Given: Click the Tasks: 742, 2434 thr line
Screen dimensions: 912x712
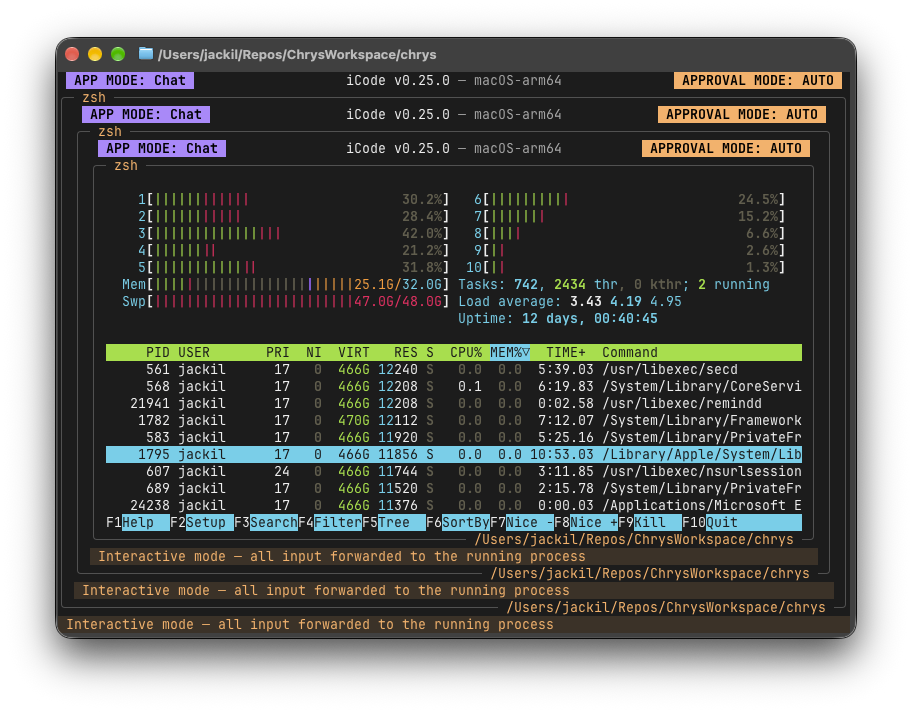Looking at the screenshot, I should [x=614, y=284].
